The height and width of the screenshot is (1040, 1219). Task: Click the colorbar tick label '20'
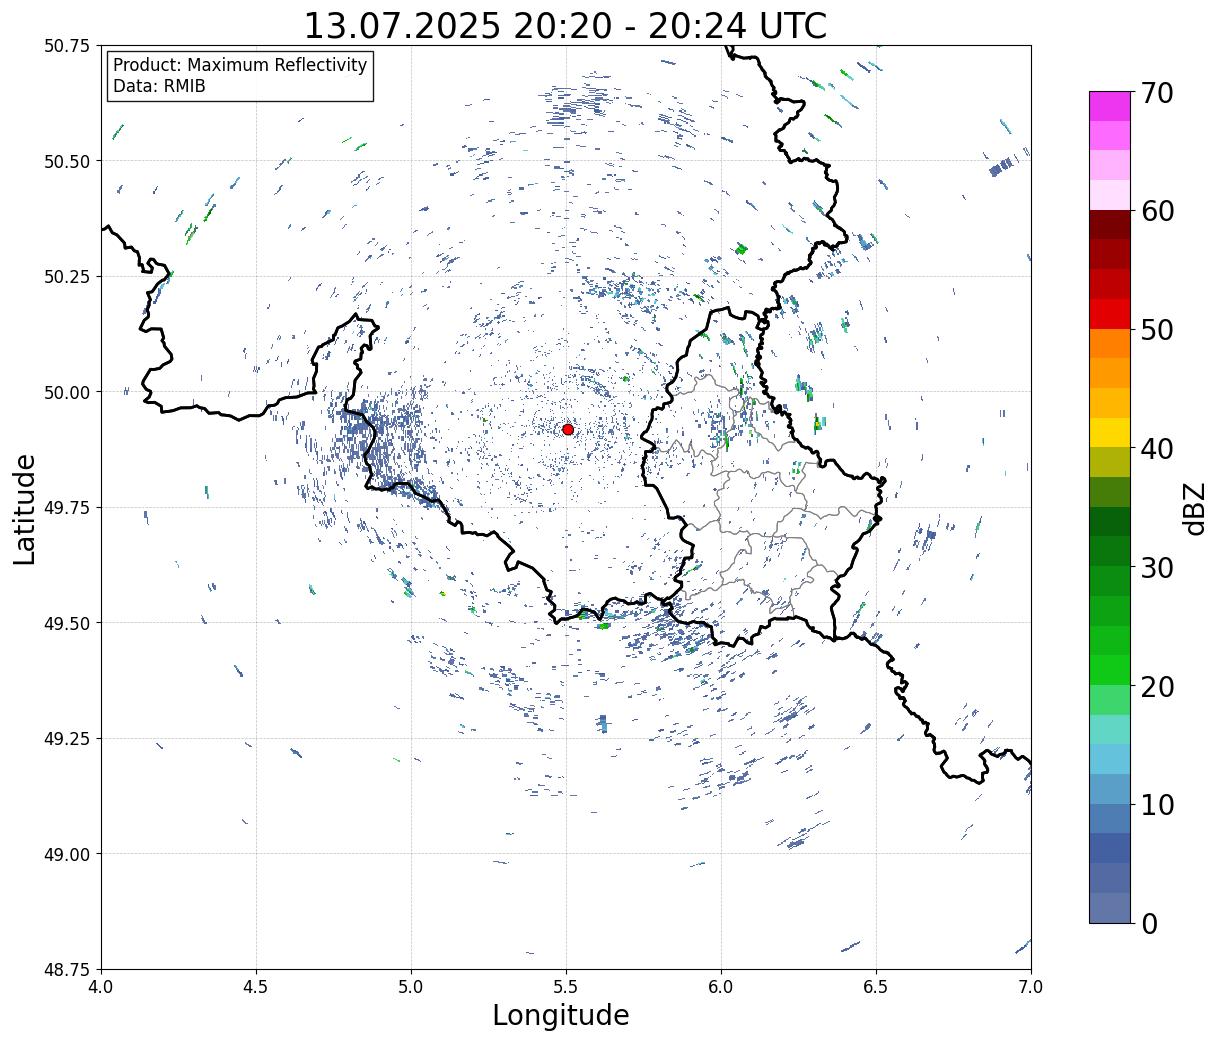[1156, 687]
